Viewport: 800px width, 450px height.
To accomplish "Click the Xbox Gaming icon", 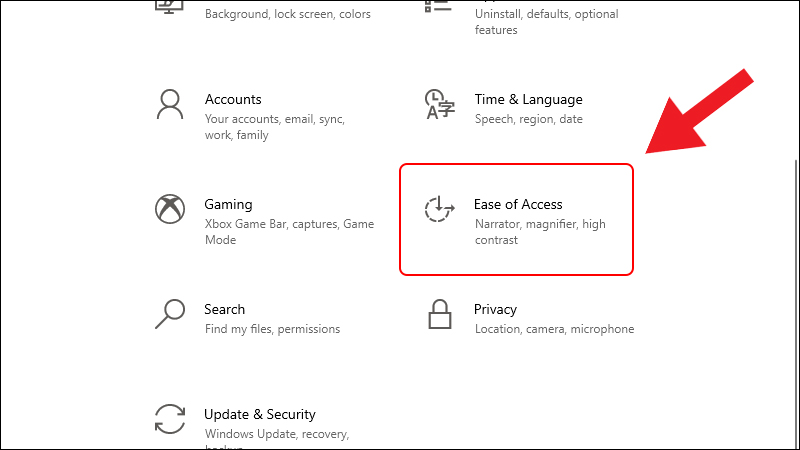I will click(170, 209).
